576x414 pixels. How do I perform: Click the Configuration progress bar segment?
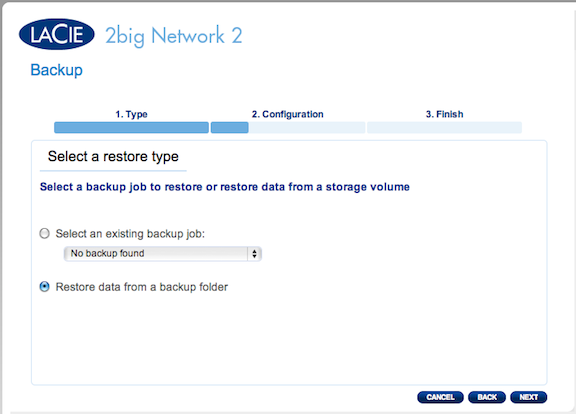(x=288, y=127)
